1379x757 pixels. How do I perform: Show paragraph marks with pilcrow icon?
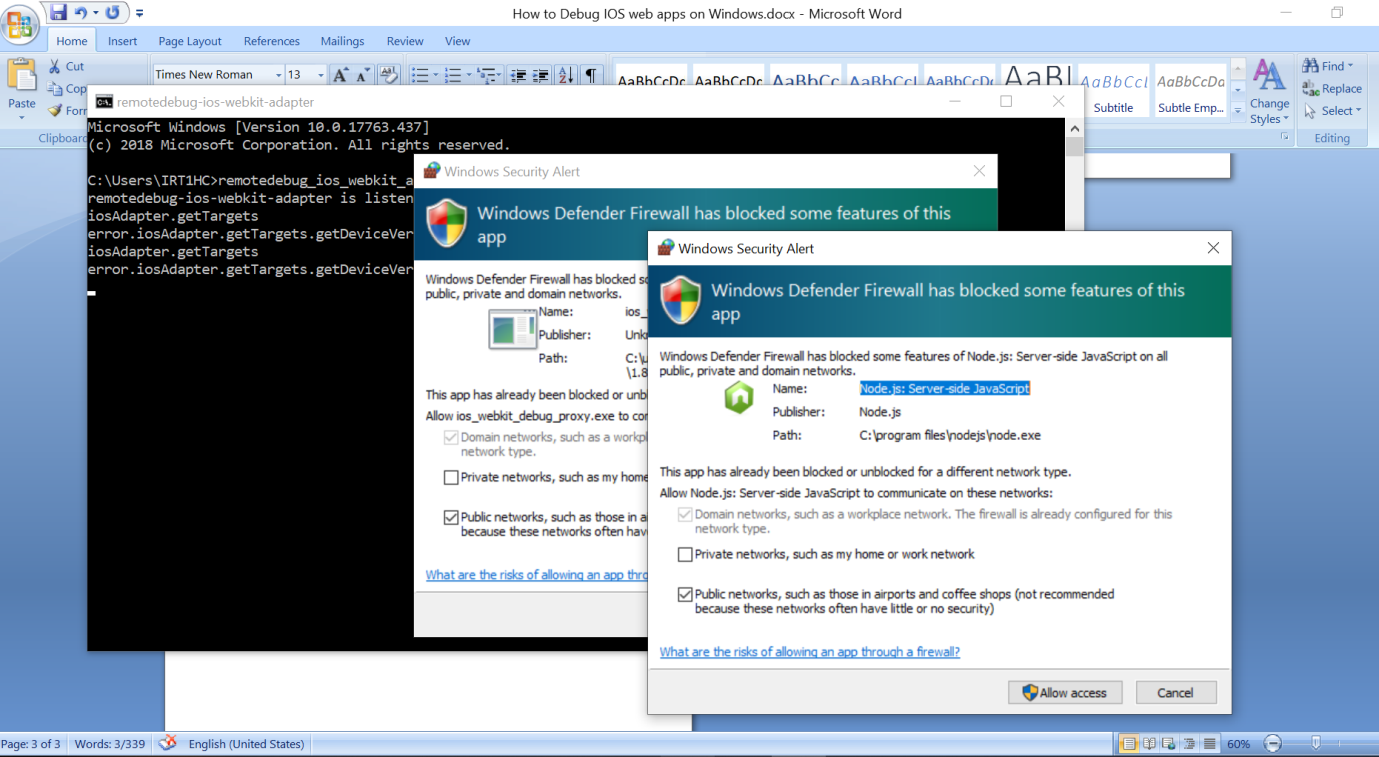[591, 75]
